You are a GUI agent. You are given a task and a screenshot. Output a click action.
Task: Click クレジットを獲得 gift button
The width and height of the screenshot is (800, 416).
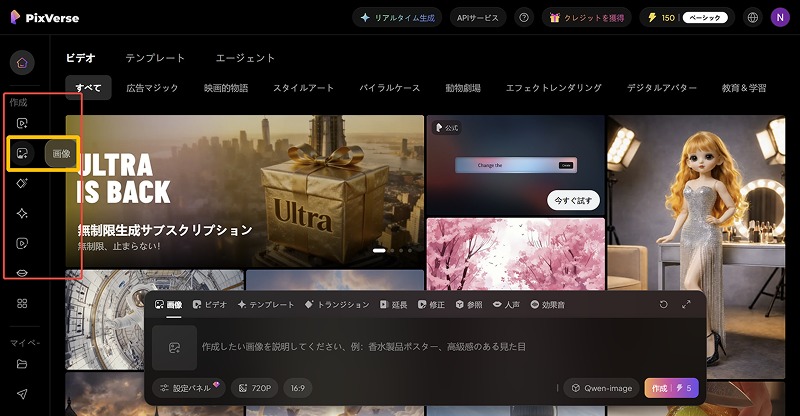(x=587, y=17)
